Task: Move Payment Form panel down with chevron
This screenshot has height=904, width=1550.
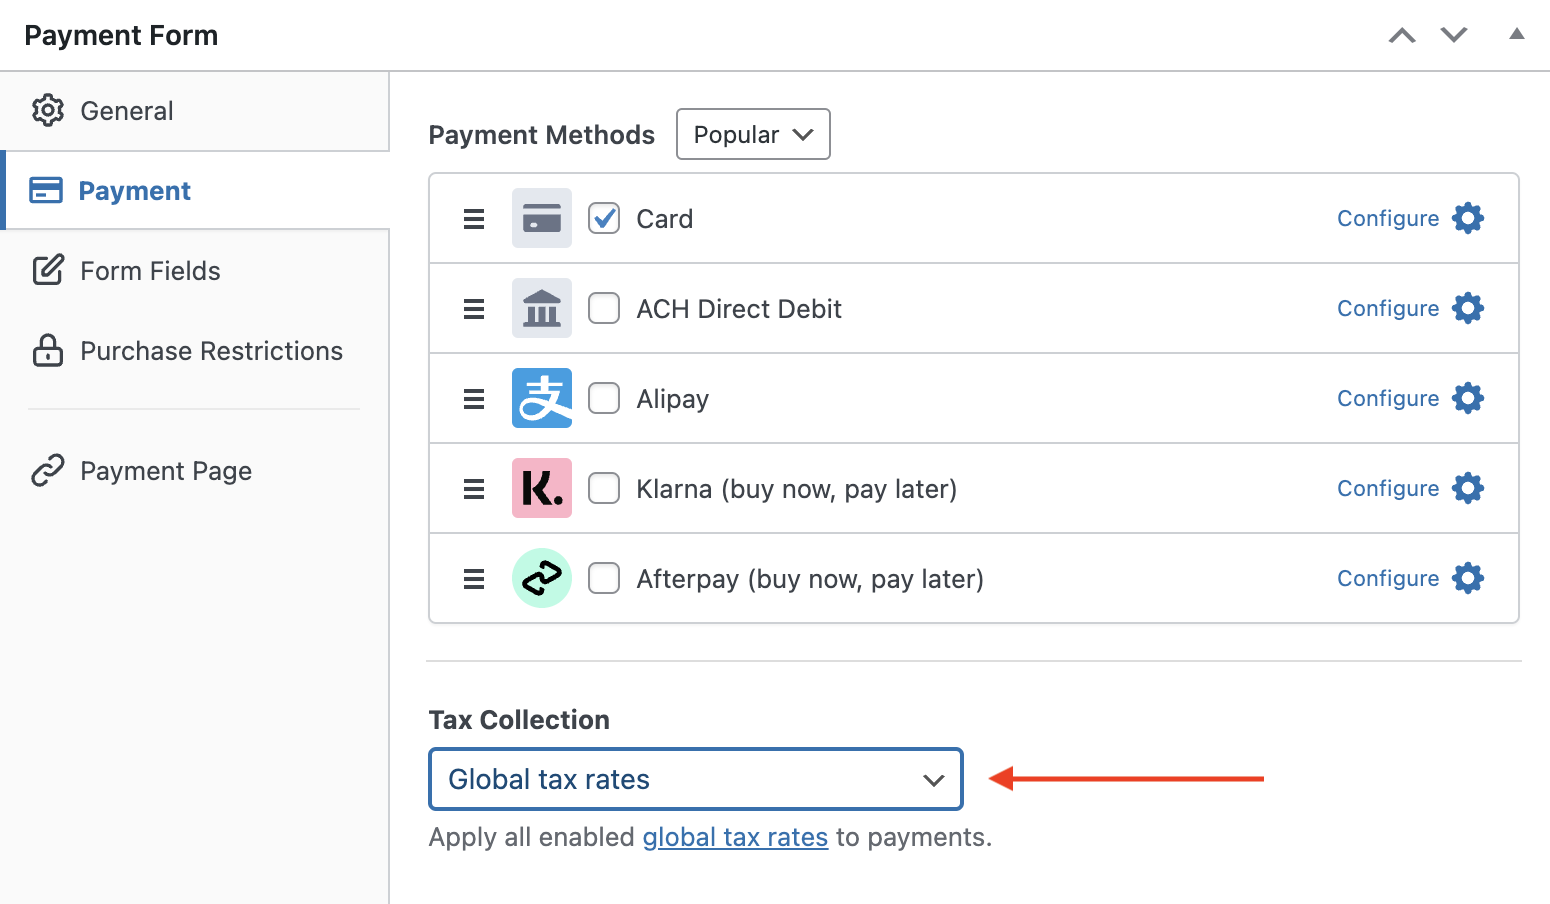Action: 1453,35
